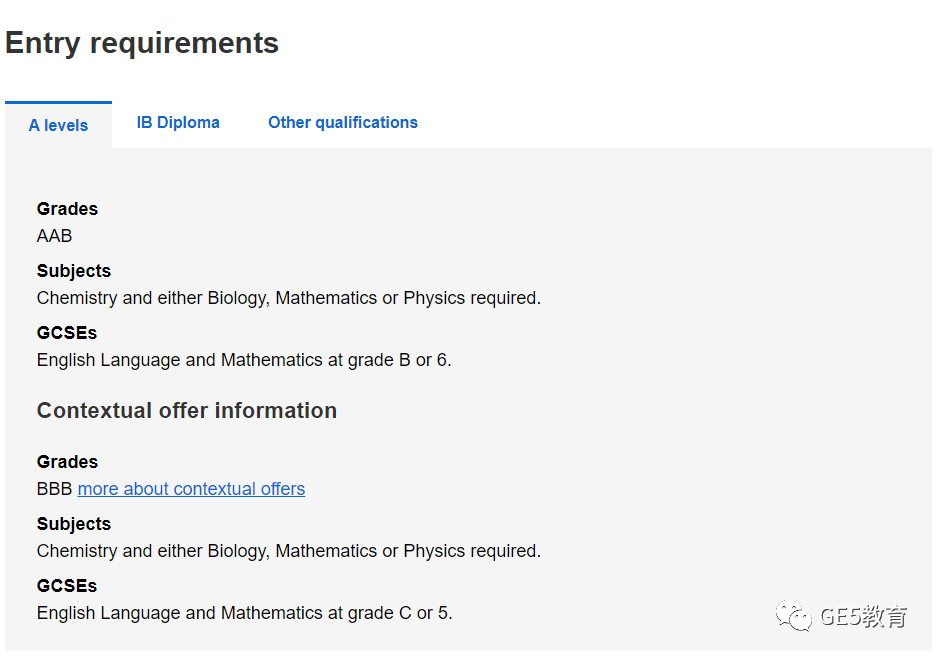Click the GCSEs label above grade C or 5

pos(66,586)
